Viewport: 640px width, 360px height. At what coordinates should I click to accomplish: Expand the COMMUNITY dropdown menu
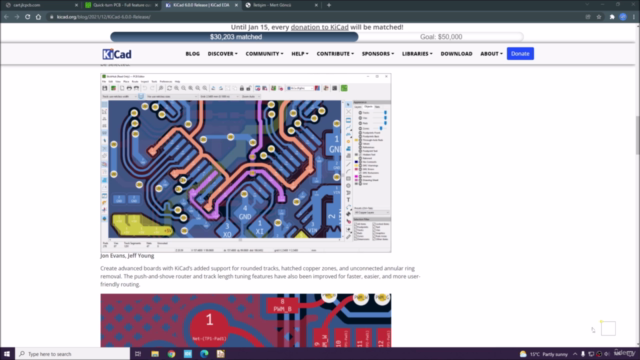[264, 54]
